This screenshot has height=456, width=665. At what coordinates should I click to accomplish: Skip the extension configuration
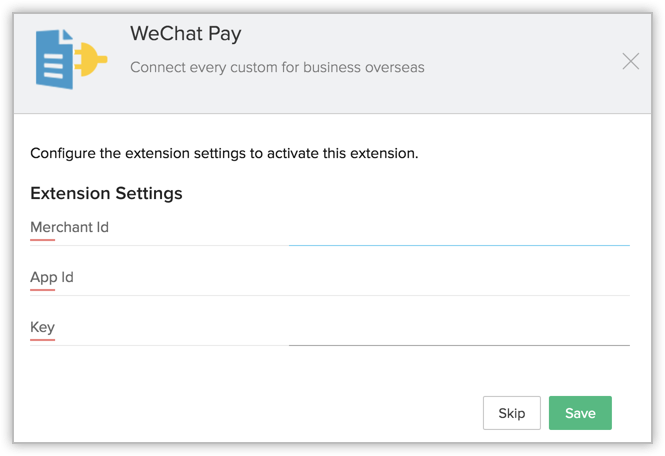coord(511,413)
